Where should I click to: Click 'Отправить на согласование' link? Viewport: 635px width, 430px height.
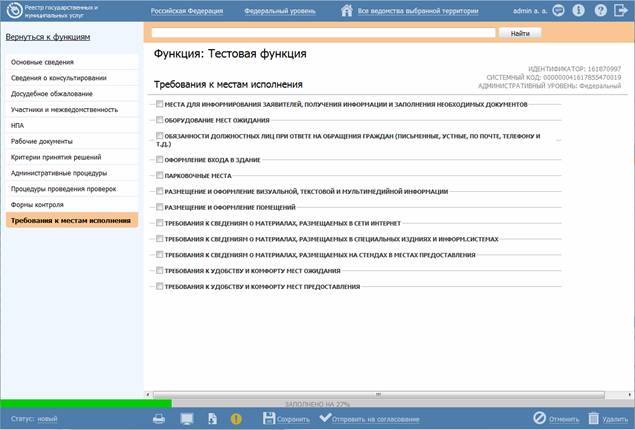[375, 419]
